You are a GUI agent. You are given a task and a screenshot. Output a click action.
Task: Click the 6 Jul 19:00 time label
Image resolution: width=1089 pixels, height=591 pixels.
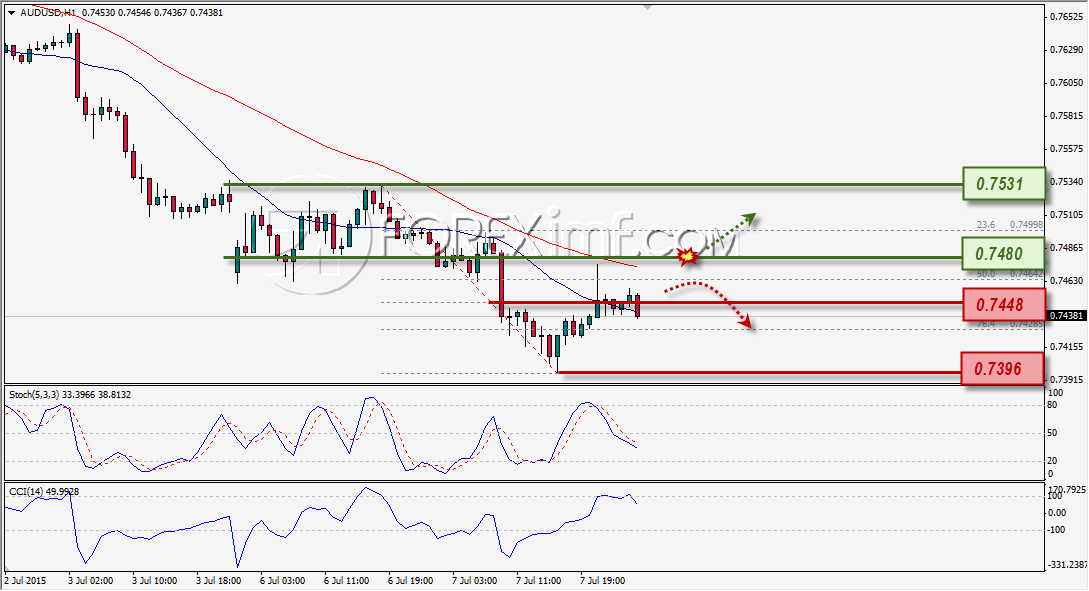pyautogui.click(x=410, y=581)
